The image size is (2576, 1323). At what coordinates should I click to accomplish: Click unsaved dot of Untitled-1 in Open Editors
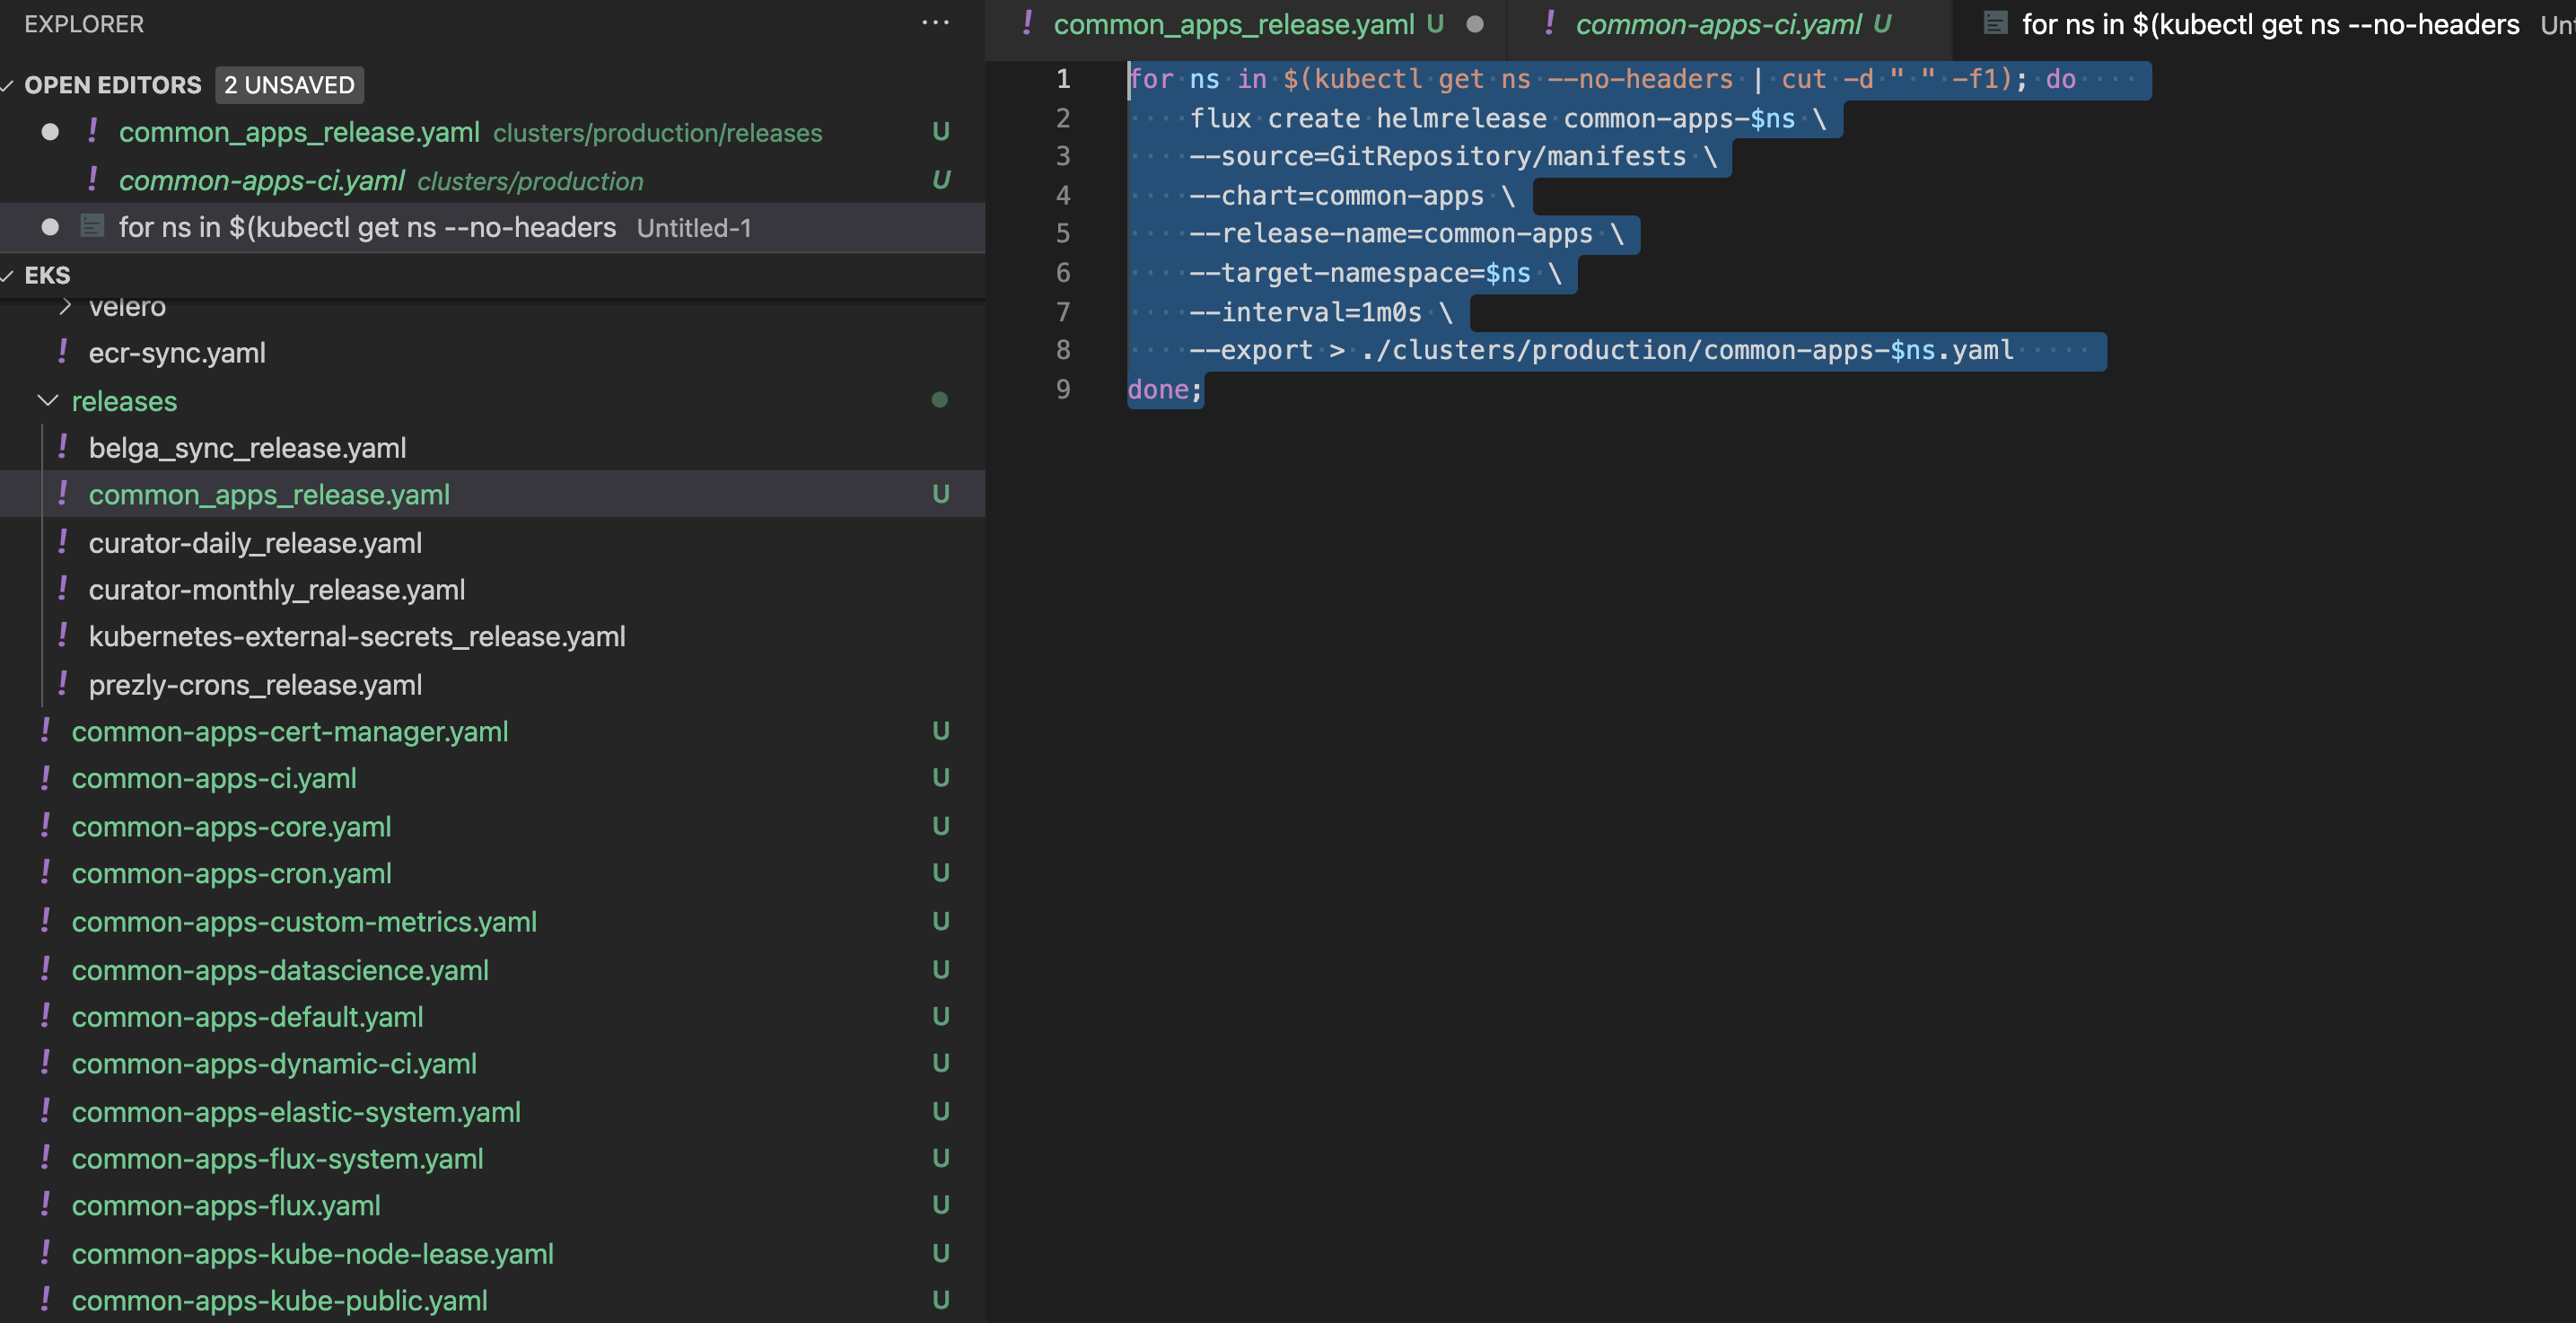point(50,227)
